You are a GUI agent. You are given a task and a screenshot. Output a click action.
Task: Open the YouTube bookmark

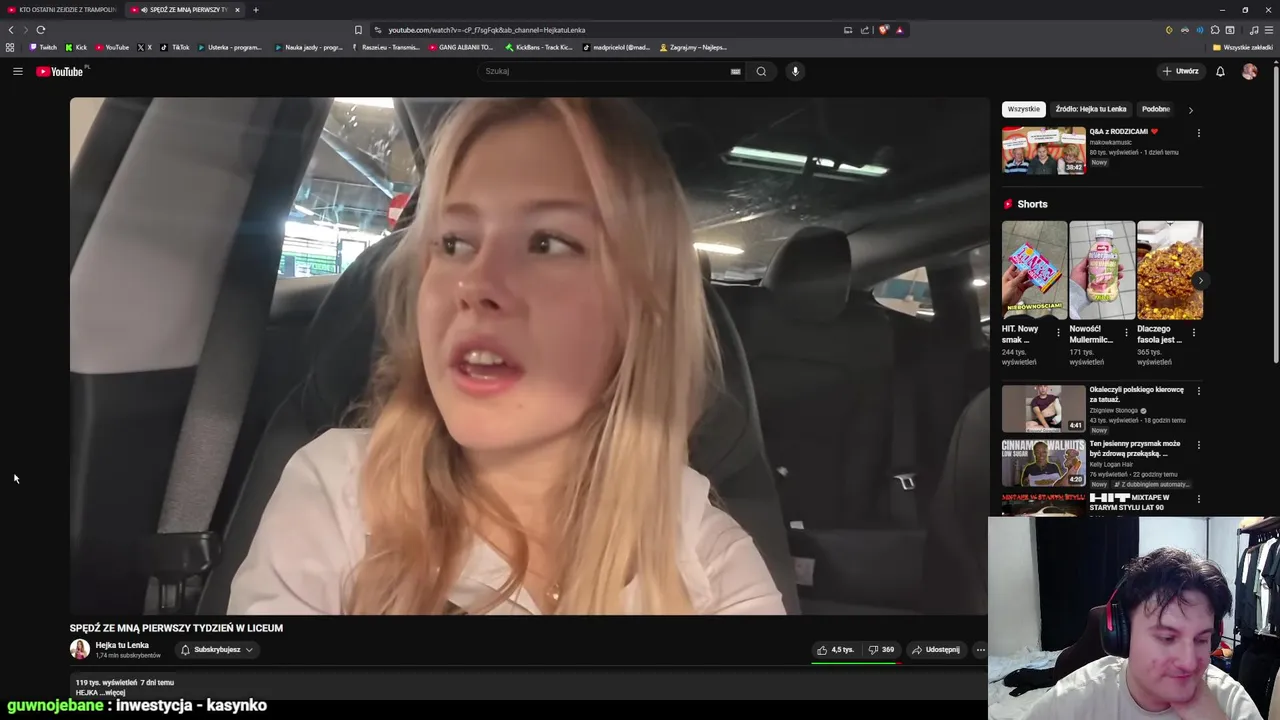tap(113, 47)
